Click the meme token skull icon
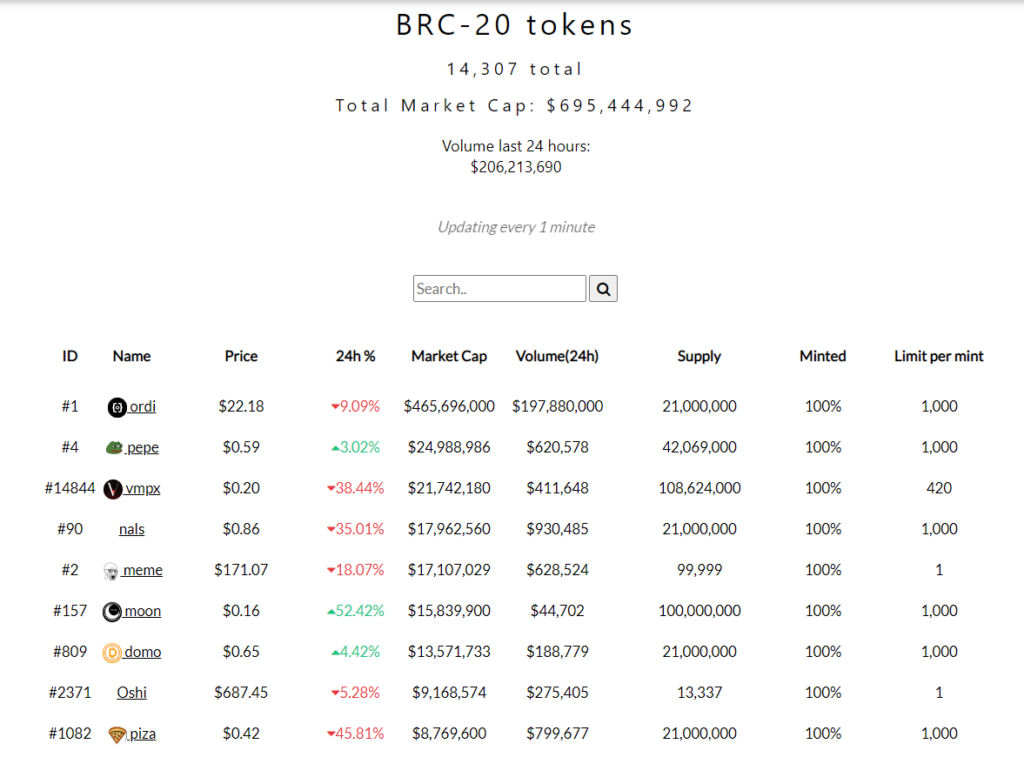This screenshot has height=764, width=1024. (111, 571)
